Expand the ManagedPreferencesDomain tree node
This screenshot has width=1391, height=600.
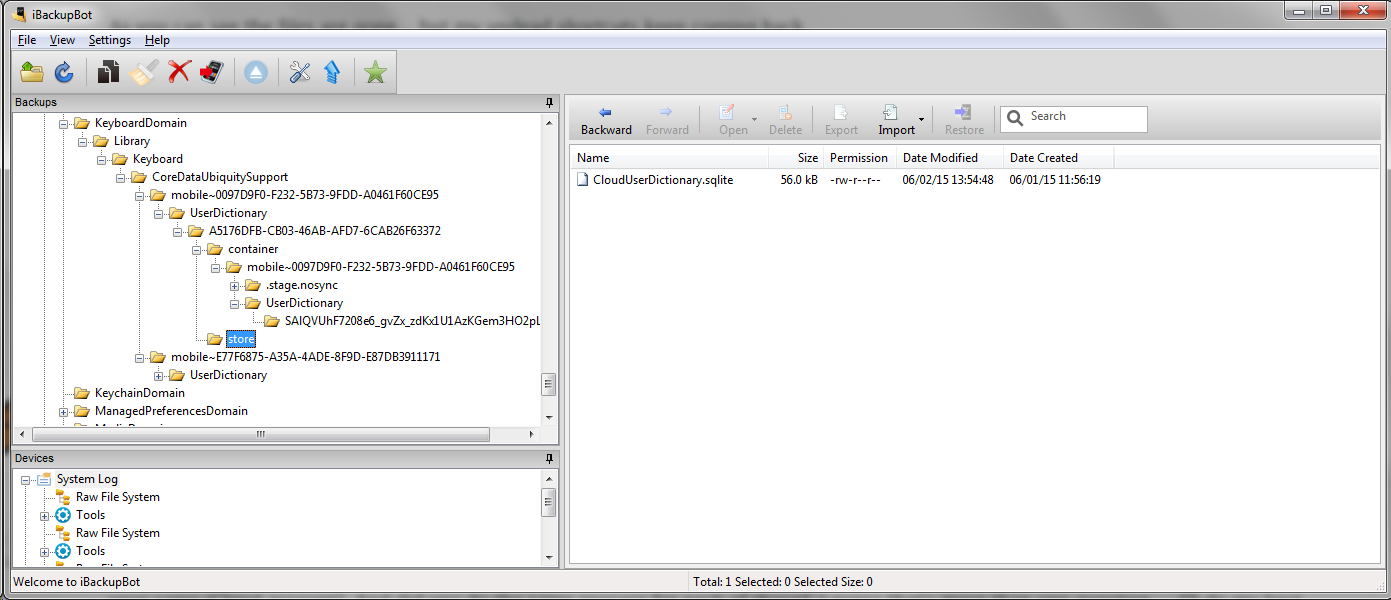64,411
